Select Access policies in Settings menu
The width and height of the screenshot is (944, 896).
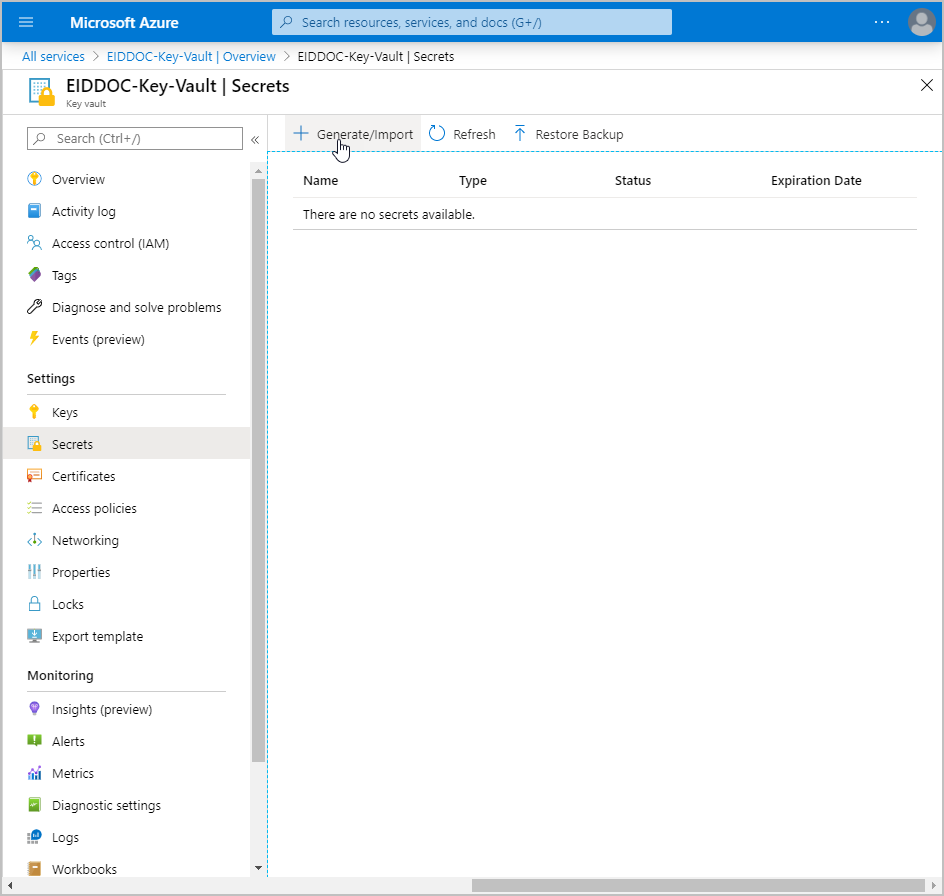pos(94,508)
